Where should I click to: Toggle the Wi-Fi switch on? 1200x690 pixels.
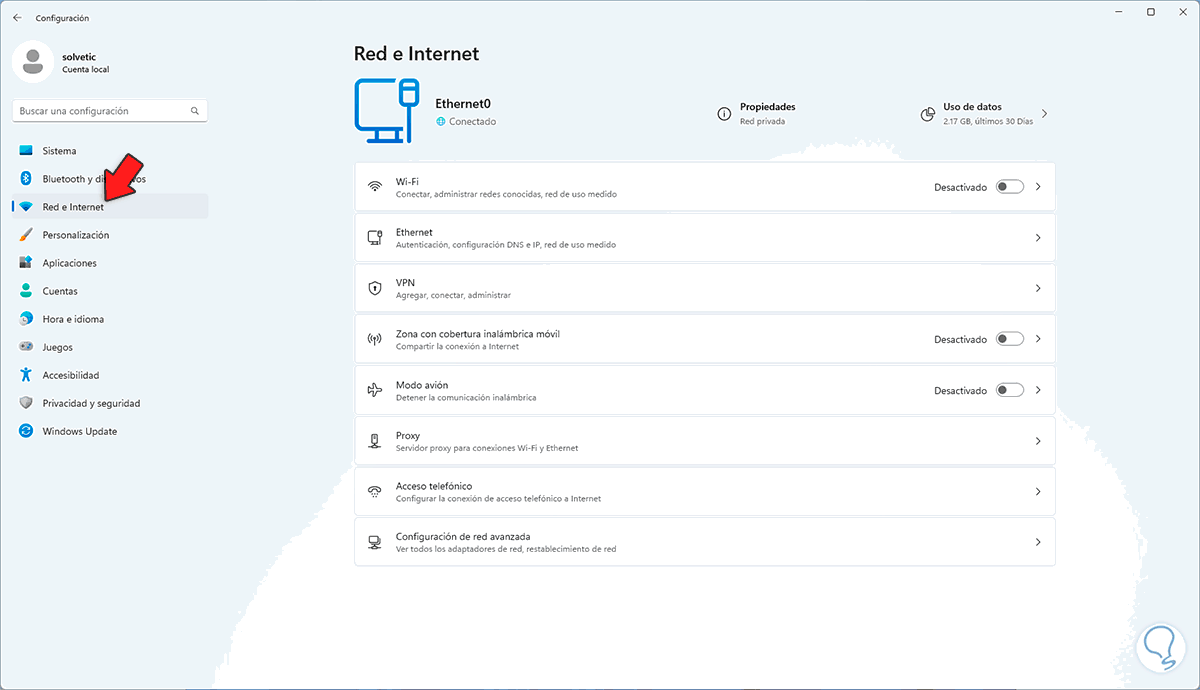click(x=1010, y=187)
